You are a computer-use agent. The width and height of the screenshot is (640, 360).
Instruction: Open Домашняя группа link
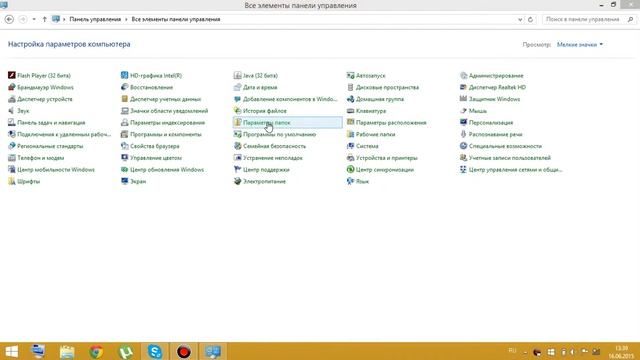tap(380, 99)
